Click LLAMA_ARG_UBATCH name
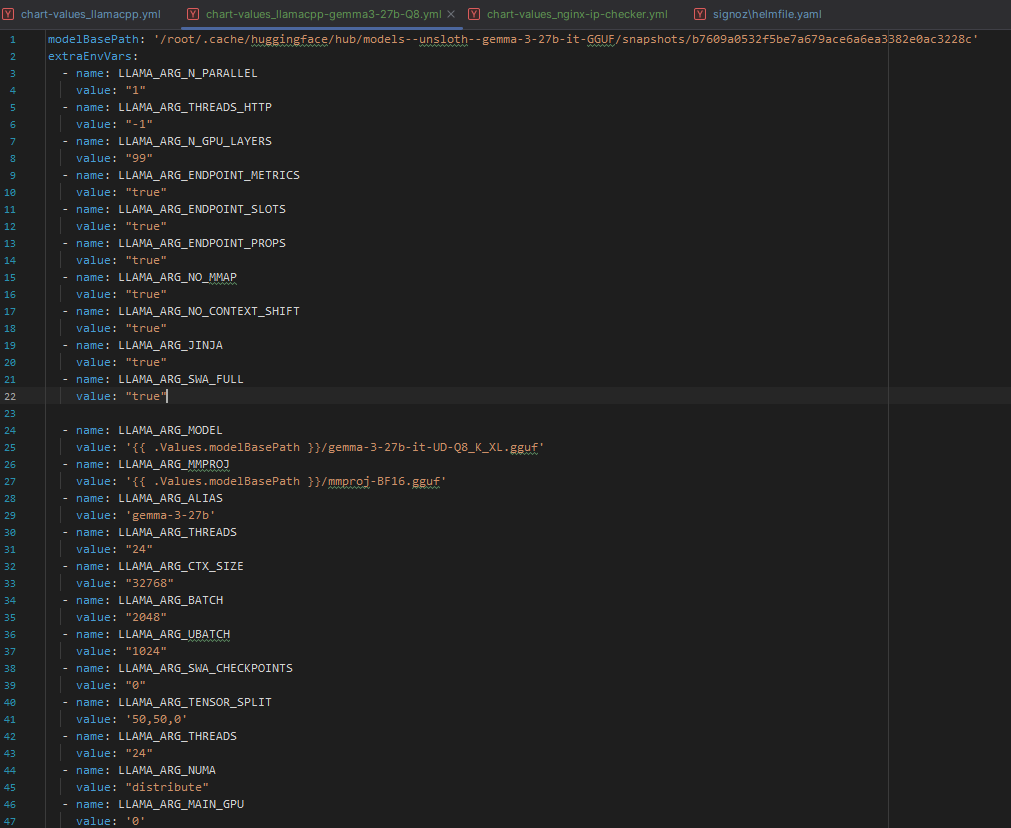This screenshot has height=828, width=1011. click(x=173, y=635)
